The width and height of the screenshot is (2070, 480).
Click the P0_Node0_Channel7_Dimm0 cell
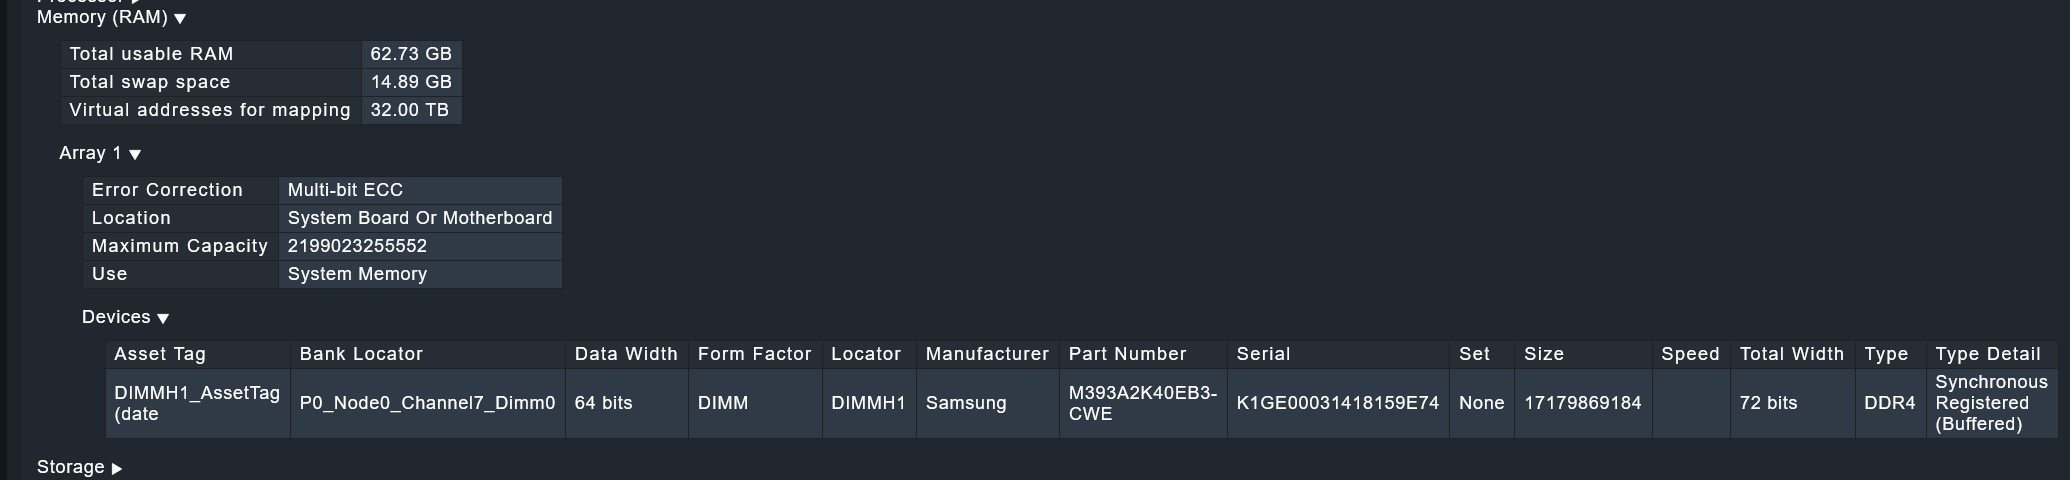tap(427, 403)
